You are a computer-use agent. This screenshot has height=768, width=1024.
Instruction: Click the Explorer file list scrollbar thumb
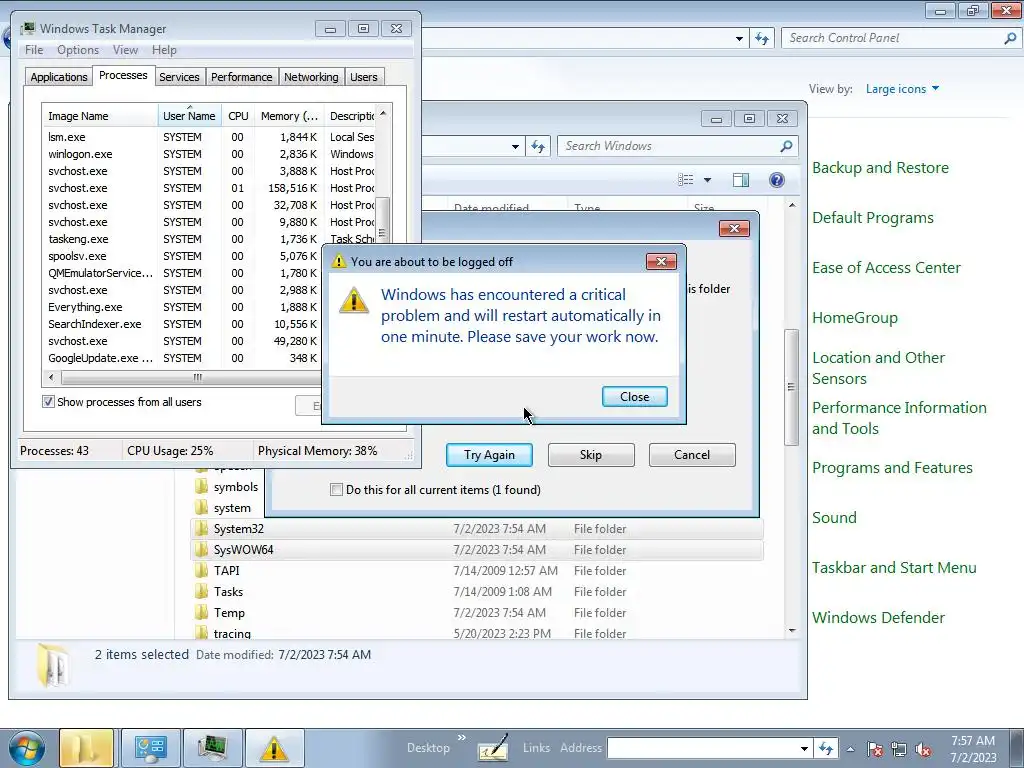[x=792, y=387]
